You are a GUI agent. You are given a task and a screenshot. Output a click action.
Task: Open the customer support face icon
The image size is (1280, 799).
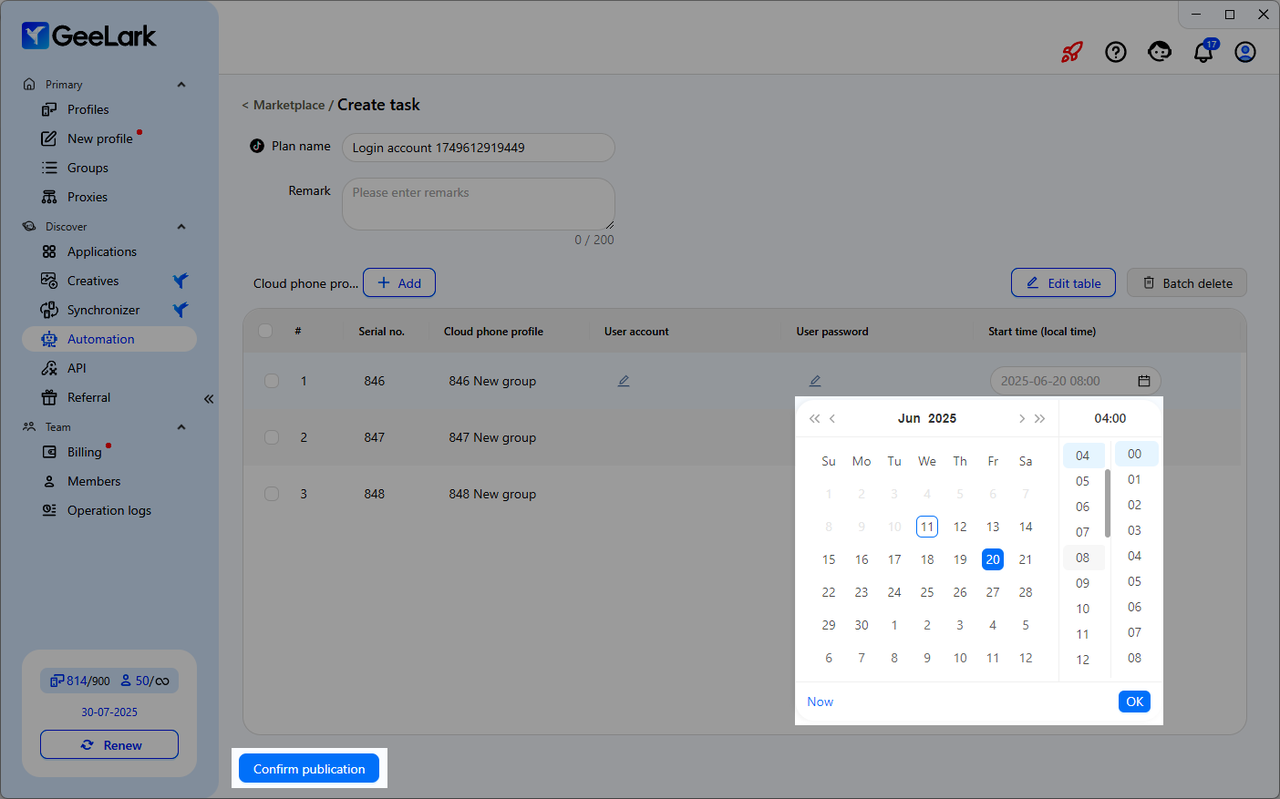1160,52
